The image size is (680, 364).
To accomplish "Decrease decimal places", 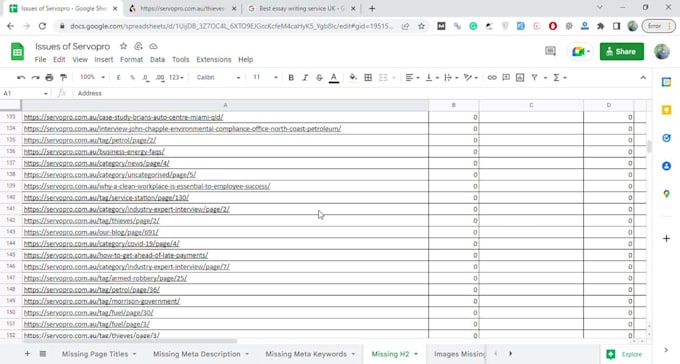I will [146, 78].
